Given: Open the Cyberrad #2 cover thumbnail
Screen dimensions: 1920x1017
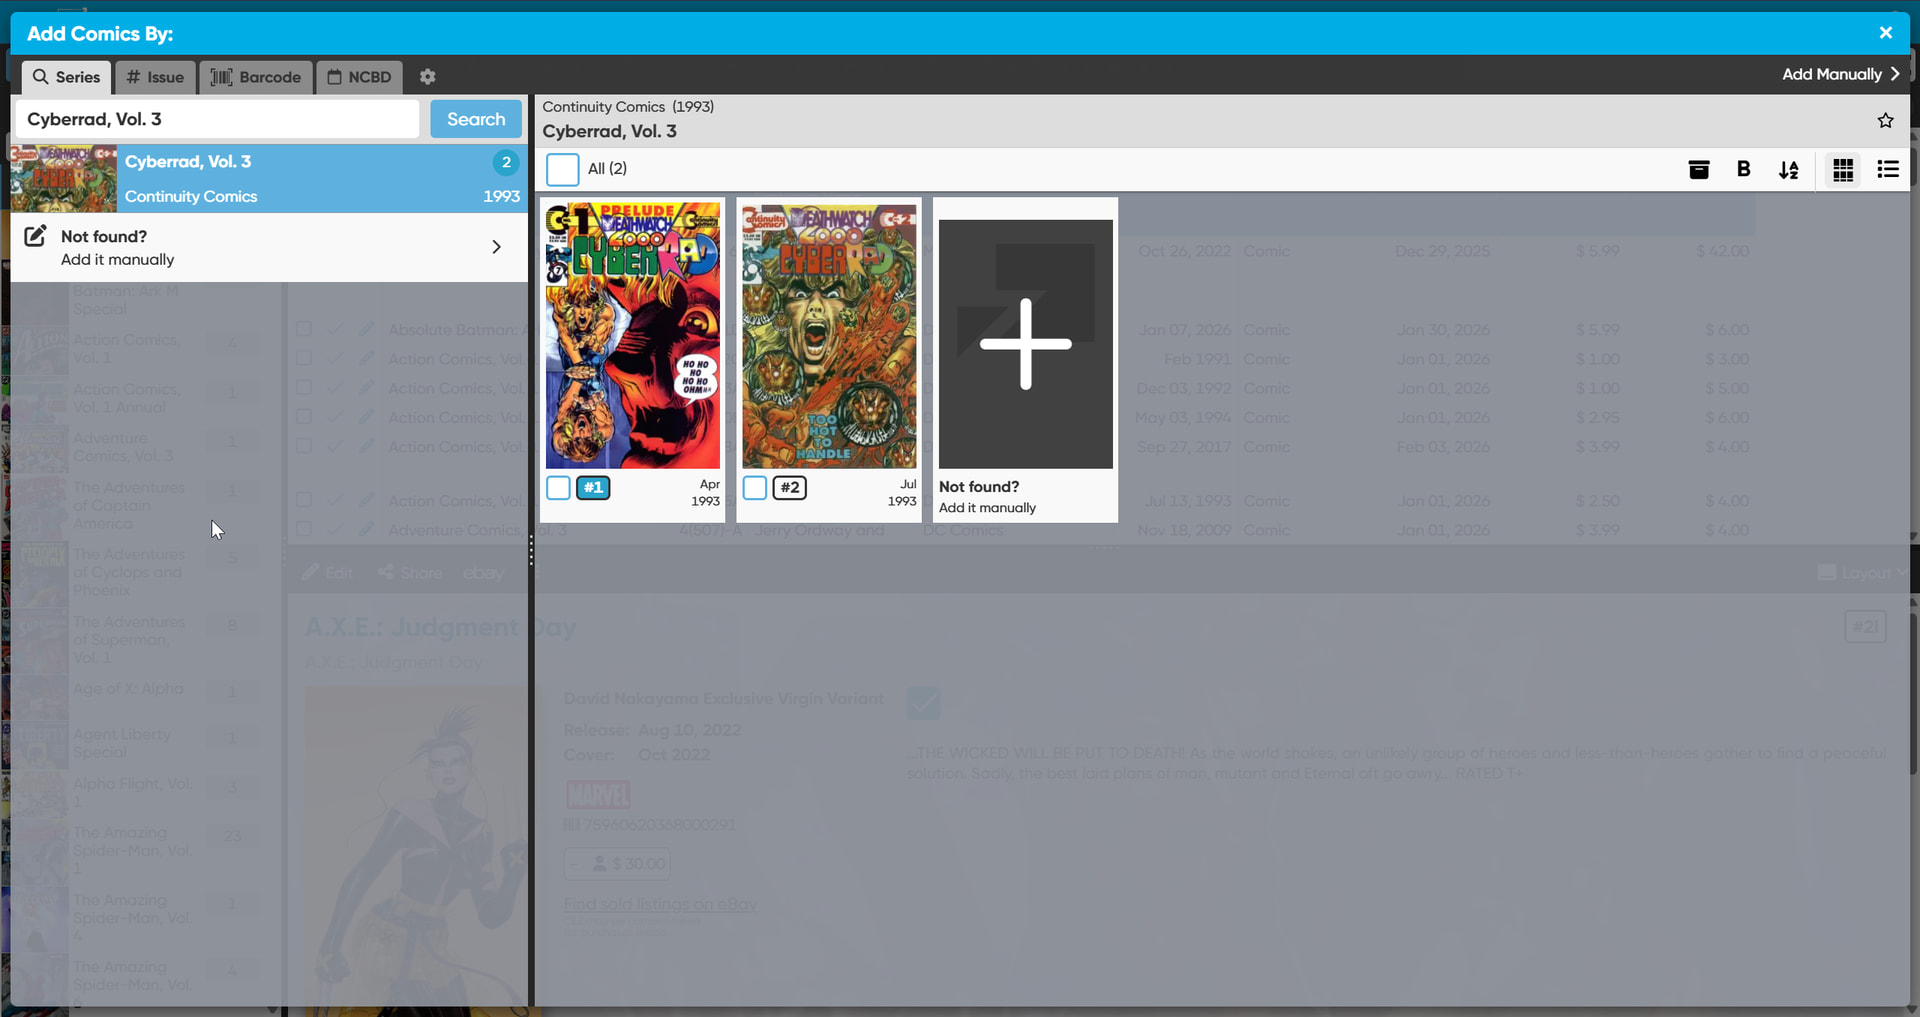Looking at the screenshot, I should pos(828,335).
